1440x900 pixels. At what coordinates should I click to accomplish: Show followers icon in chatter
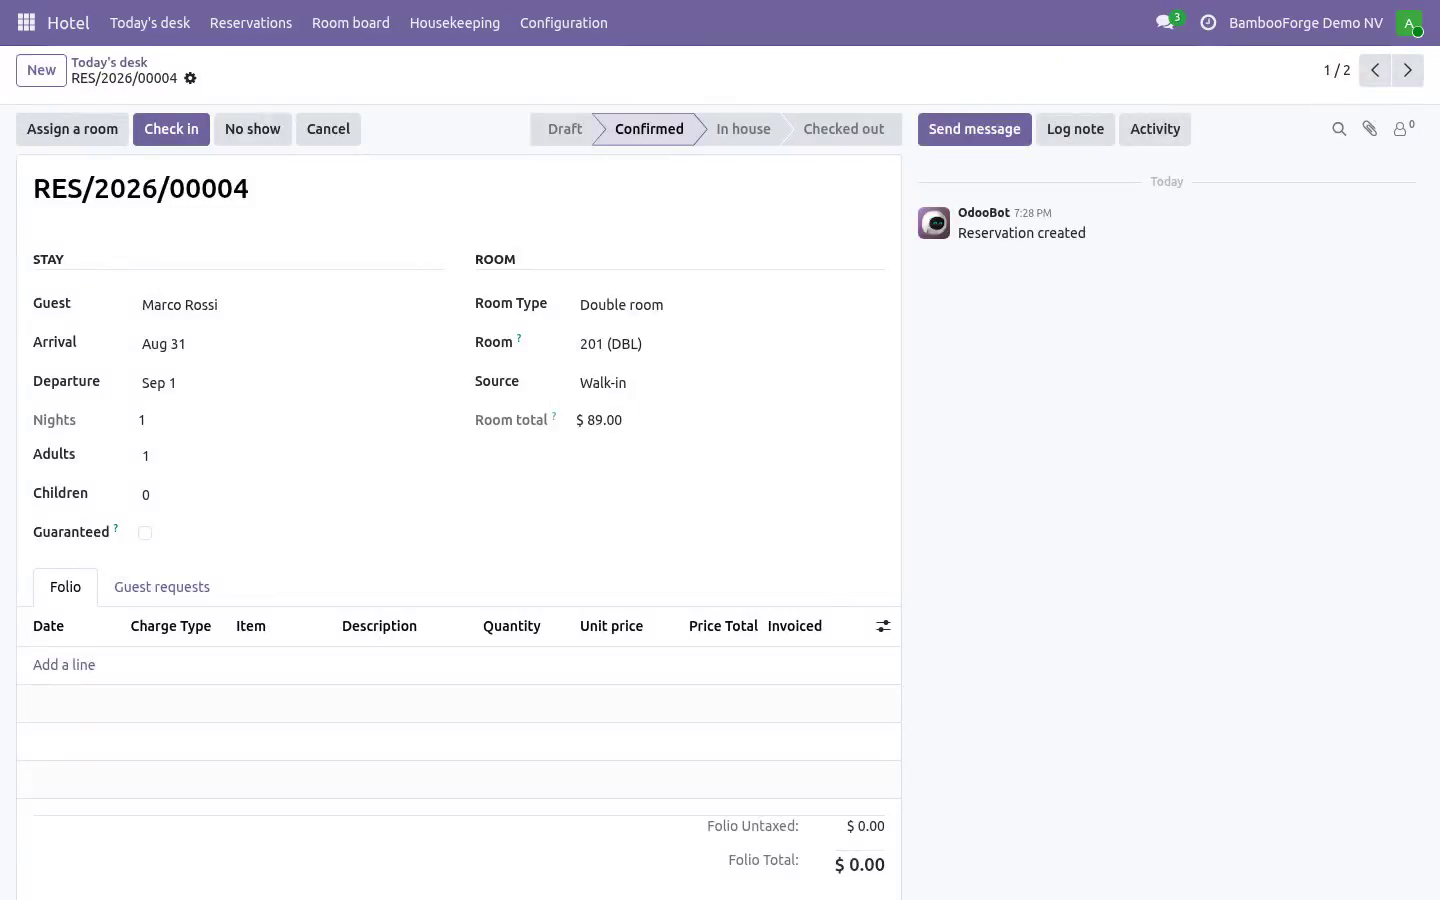[1403, 129]
